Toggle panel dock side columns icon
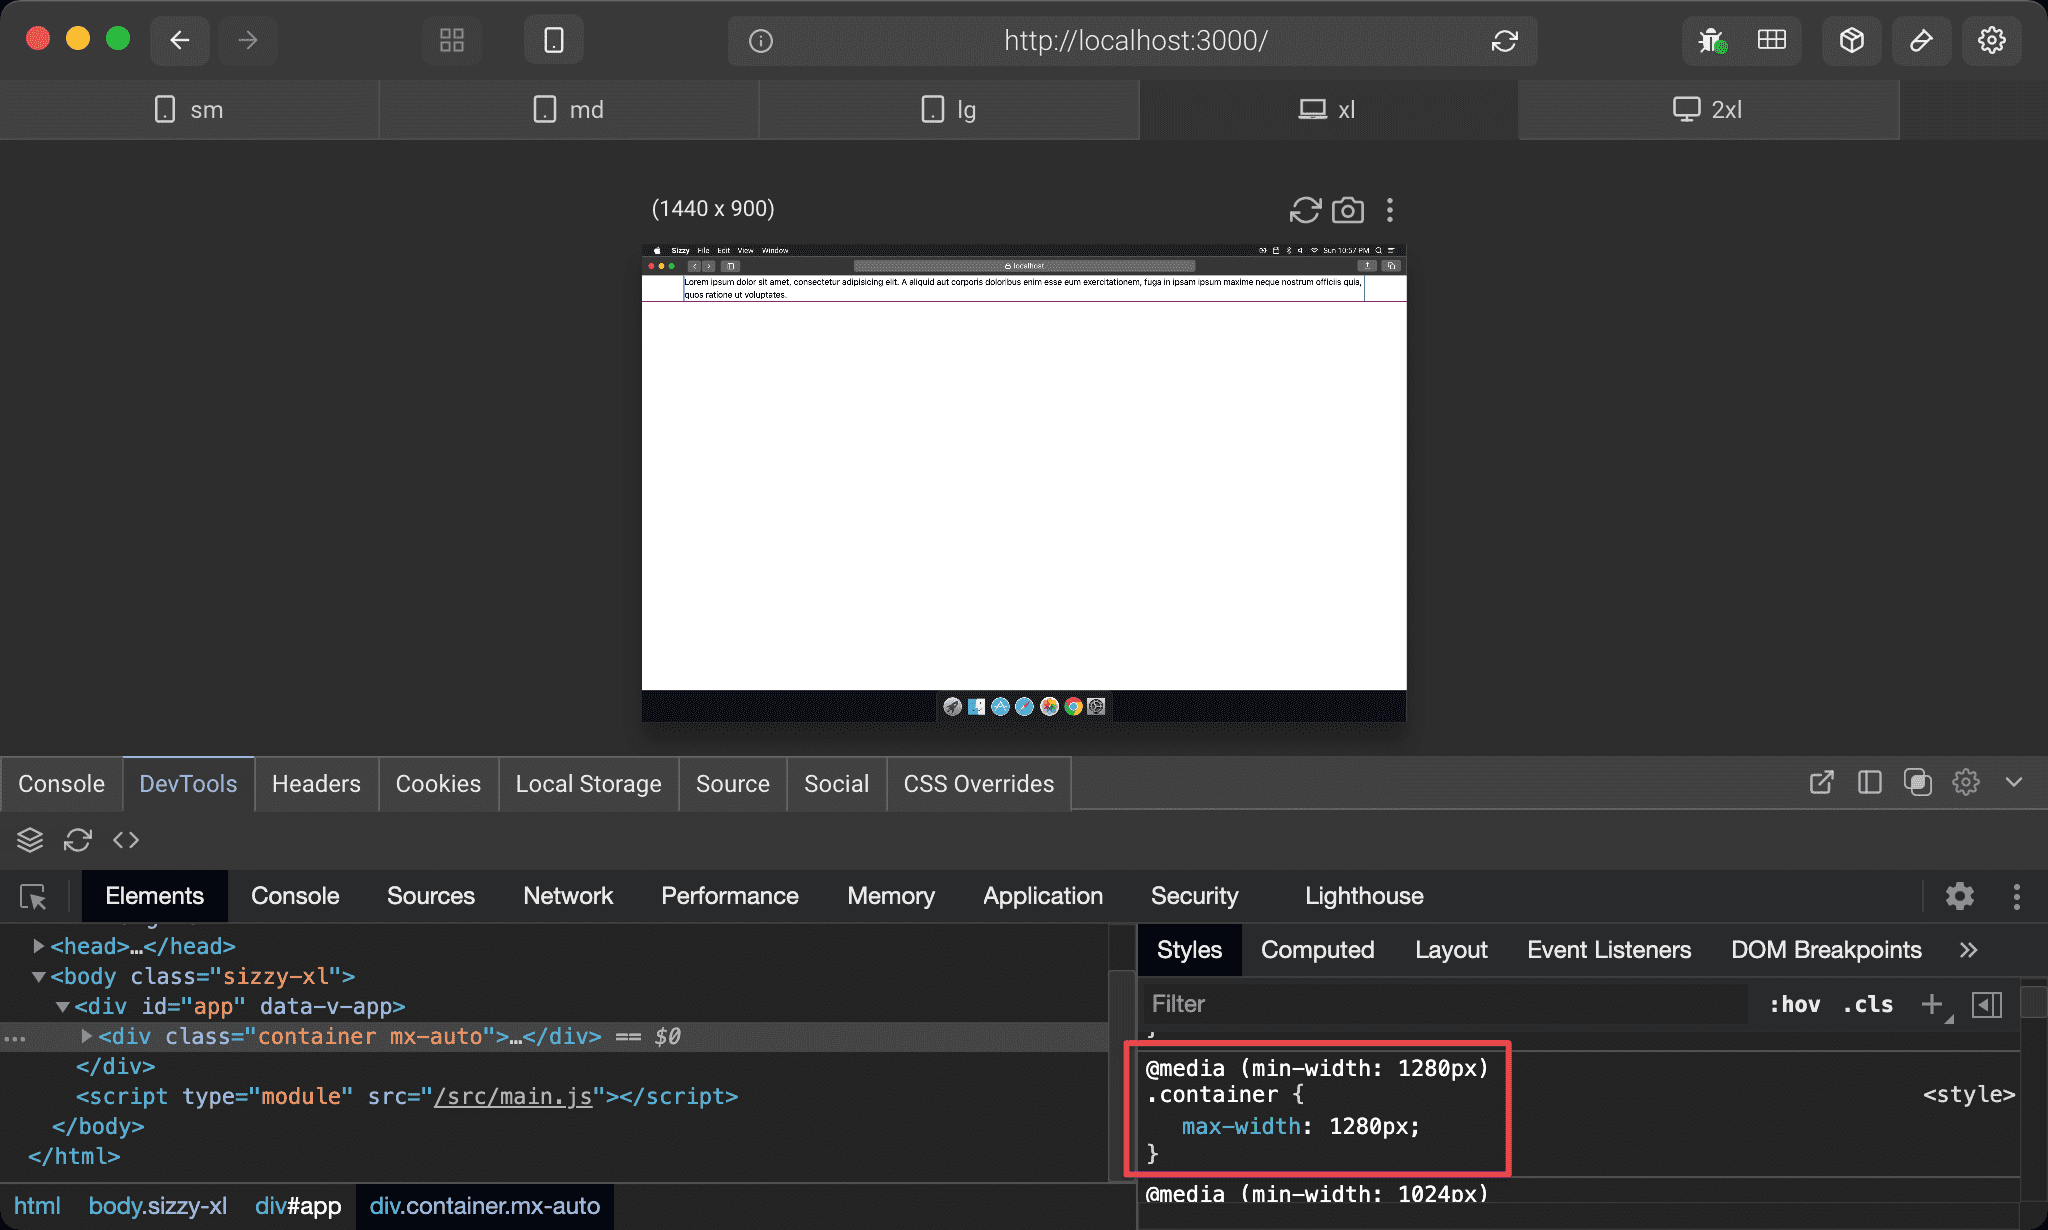This screenshot has width=2048, height=1230. (1870, 782)
